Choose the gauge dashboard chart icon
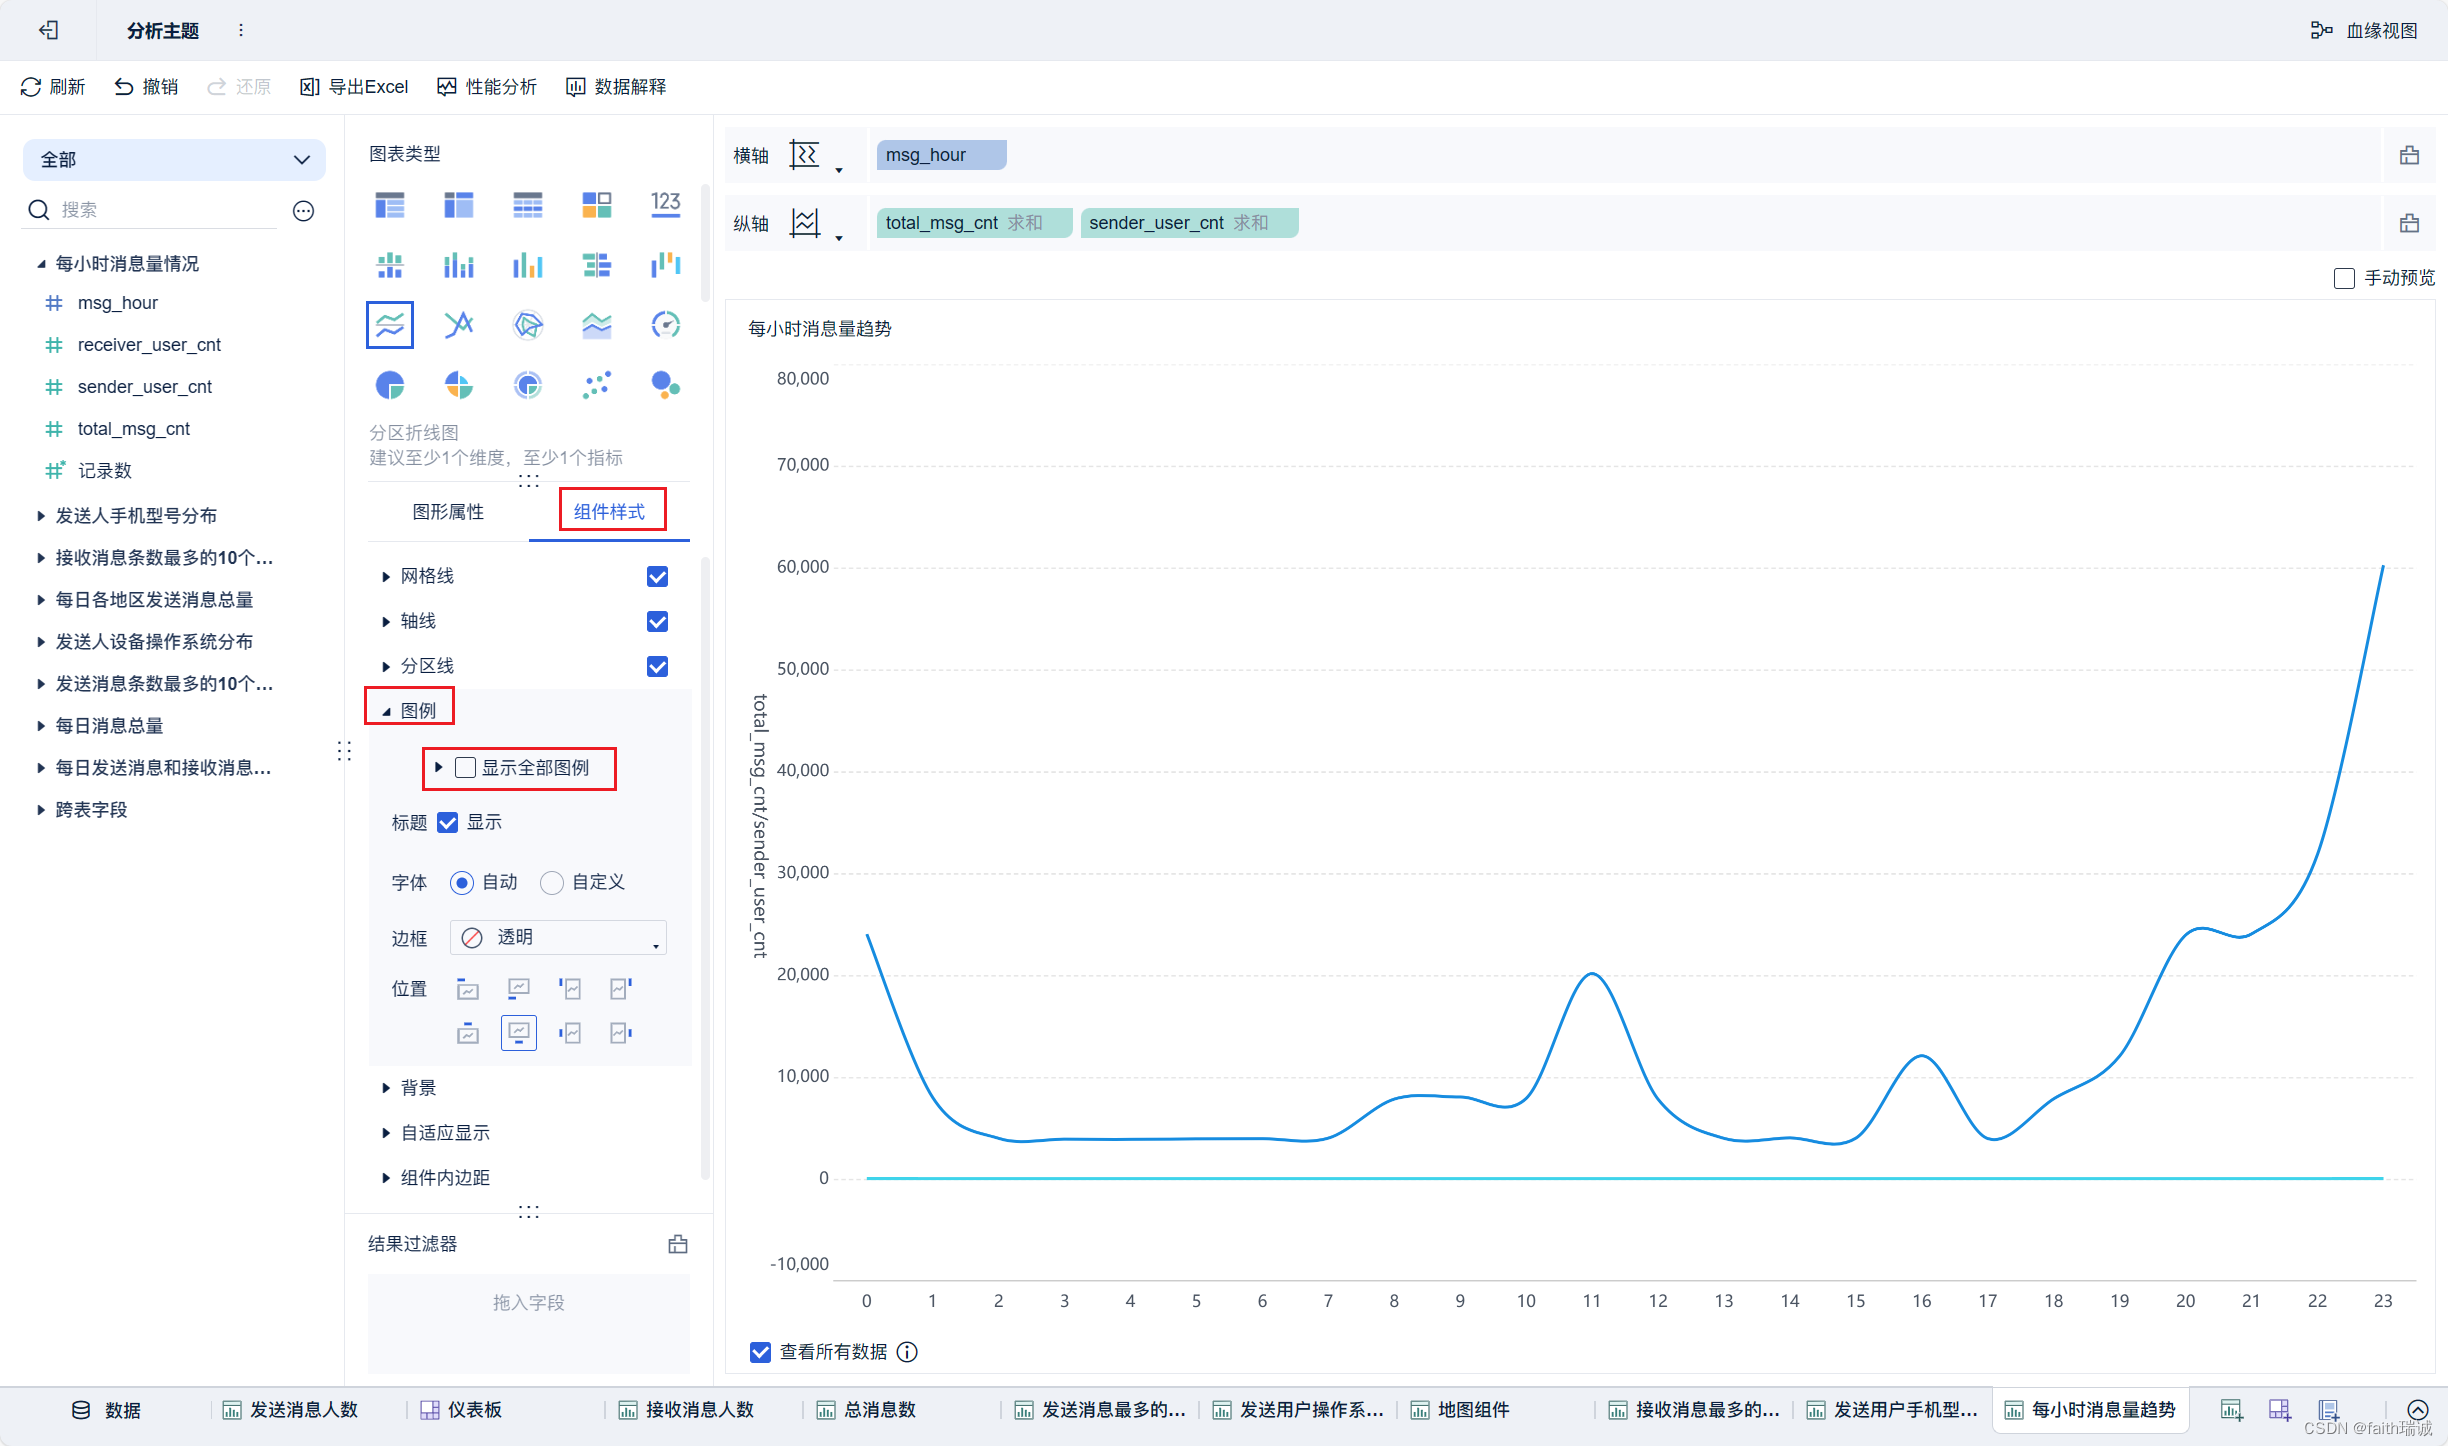2448x1446 pixels. [665, 325]
